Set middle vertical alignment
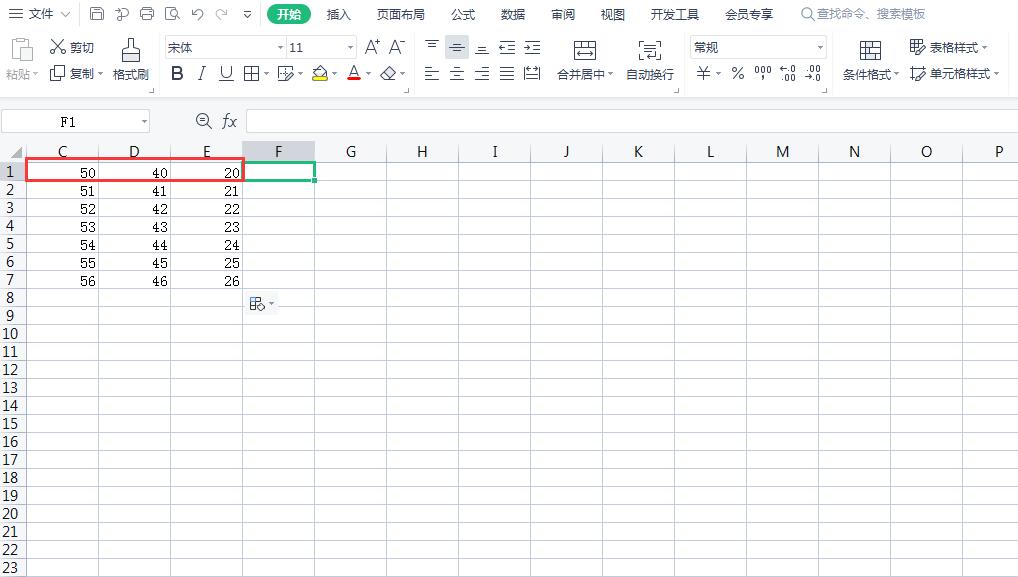Viewport: 1018px width, 577px height. pos(456,47)
